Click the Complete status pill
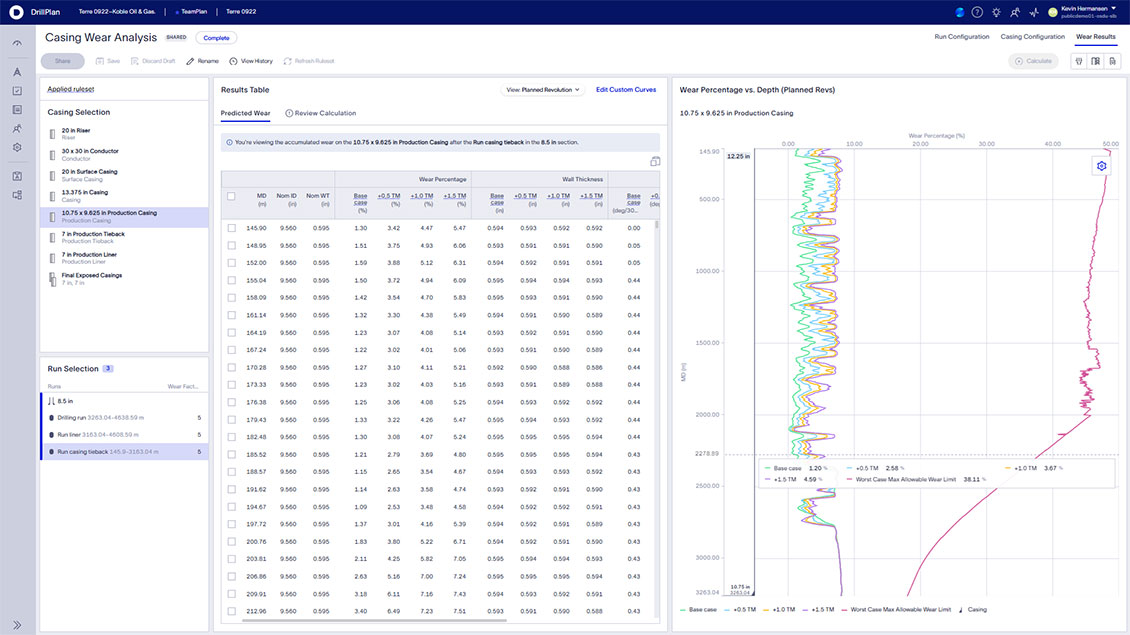 (216, 37)
